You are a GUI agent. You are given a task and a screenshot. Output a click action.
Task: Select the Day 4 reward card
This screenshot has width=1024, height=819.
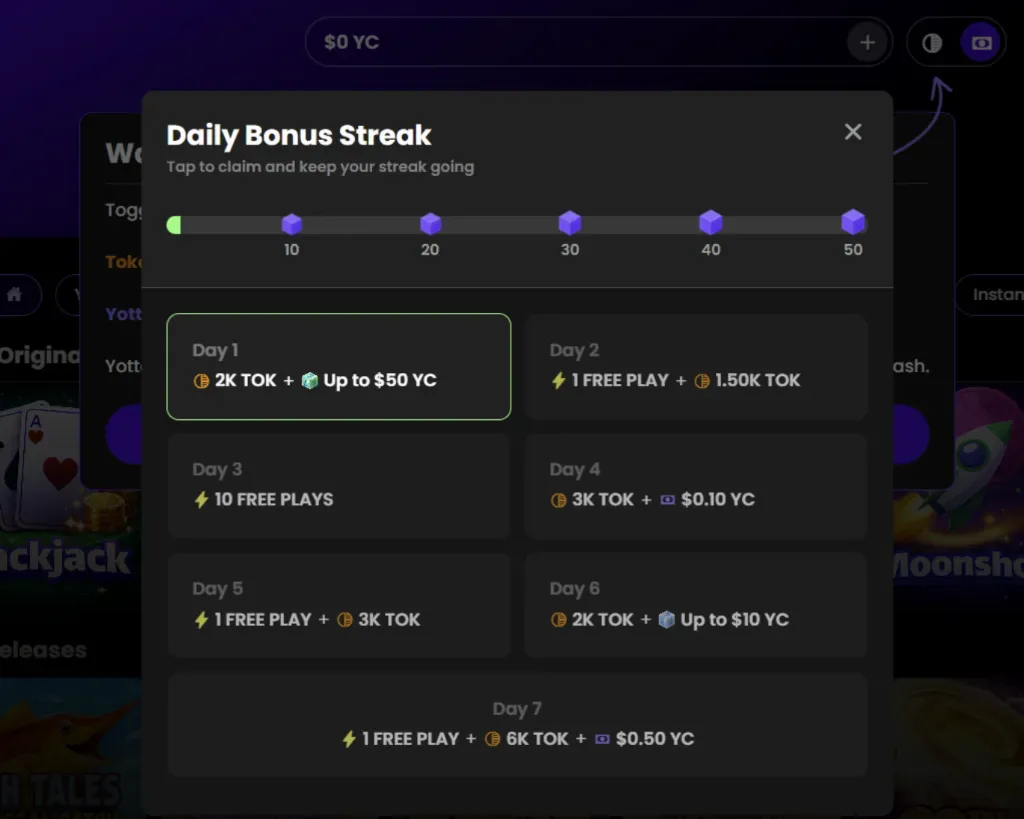[x=696, y=485]
